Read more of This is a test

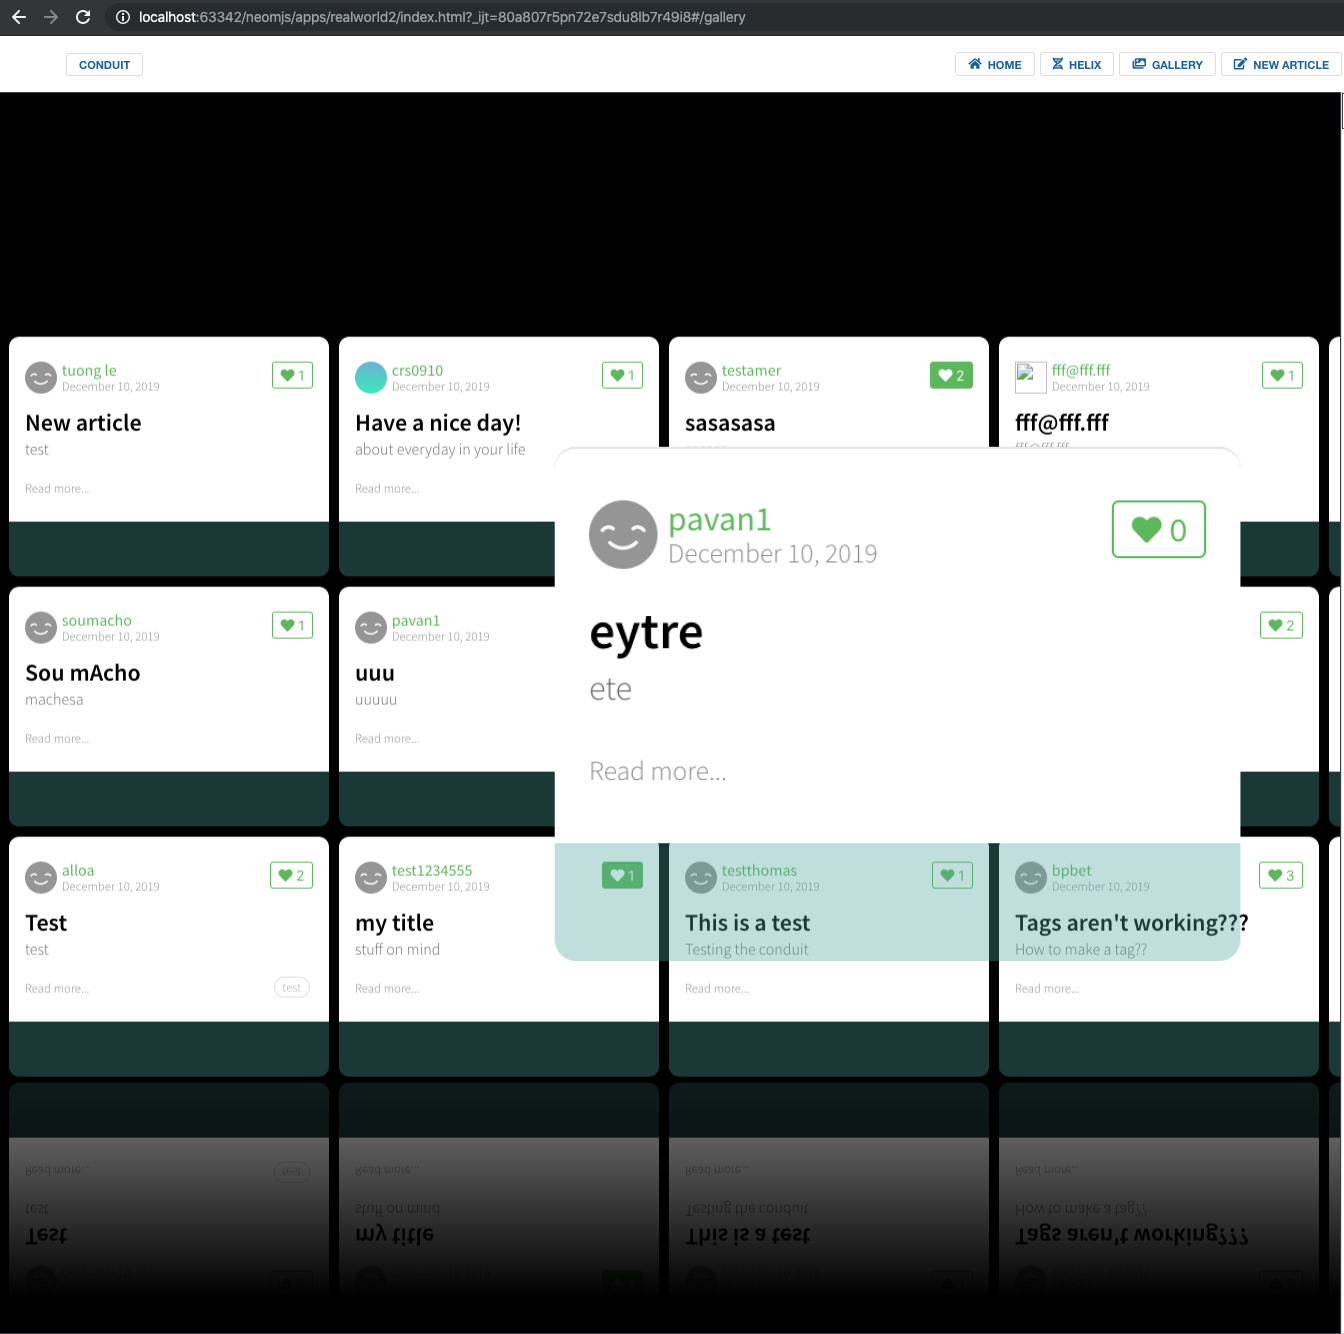(x=717, y=988)
